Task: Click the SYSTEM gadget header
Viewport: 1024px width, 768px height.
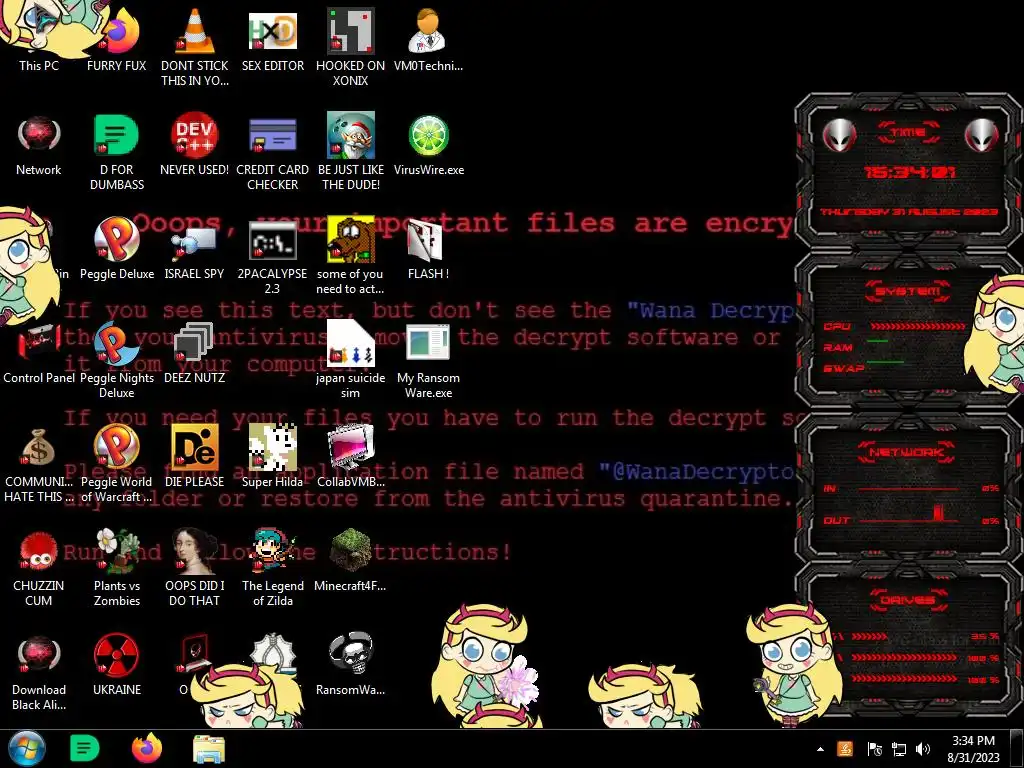Action: tap(908, 291)
